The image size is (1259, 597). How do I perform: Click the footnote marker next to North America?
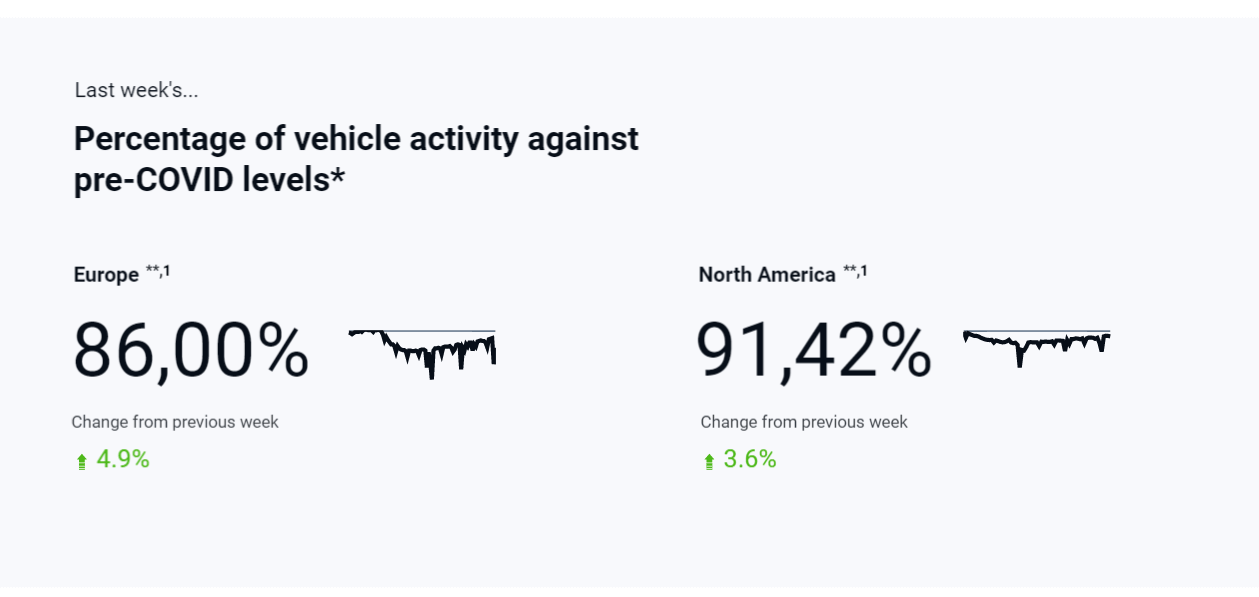click(855, 271)
